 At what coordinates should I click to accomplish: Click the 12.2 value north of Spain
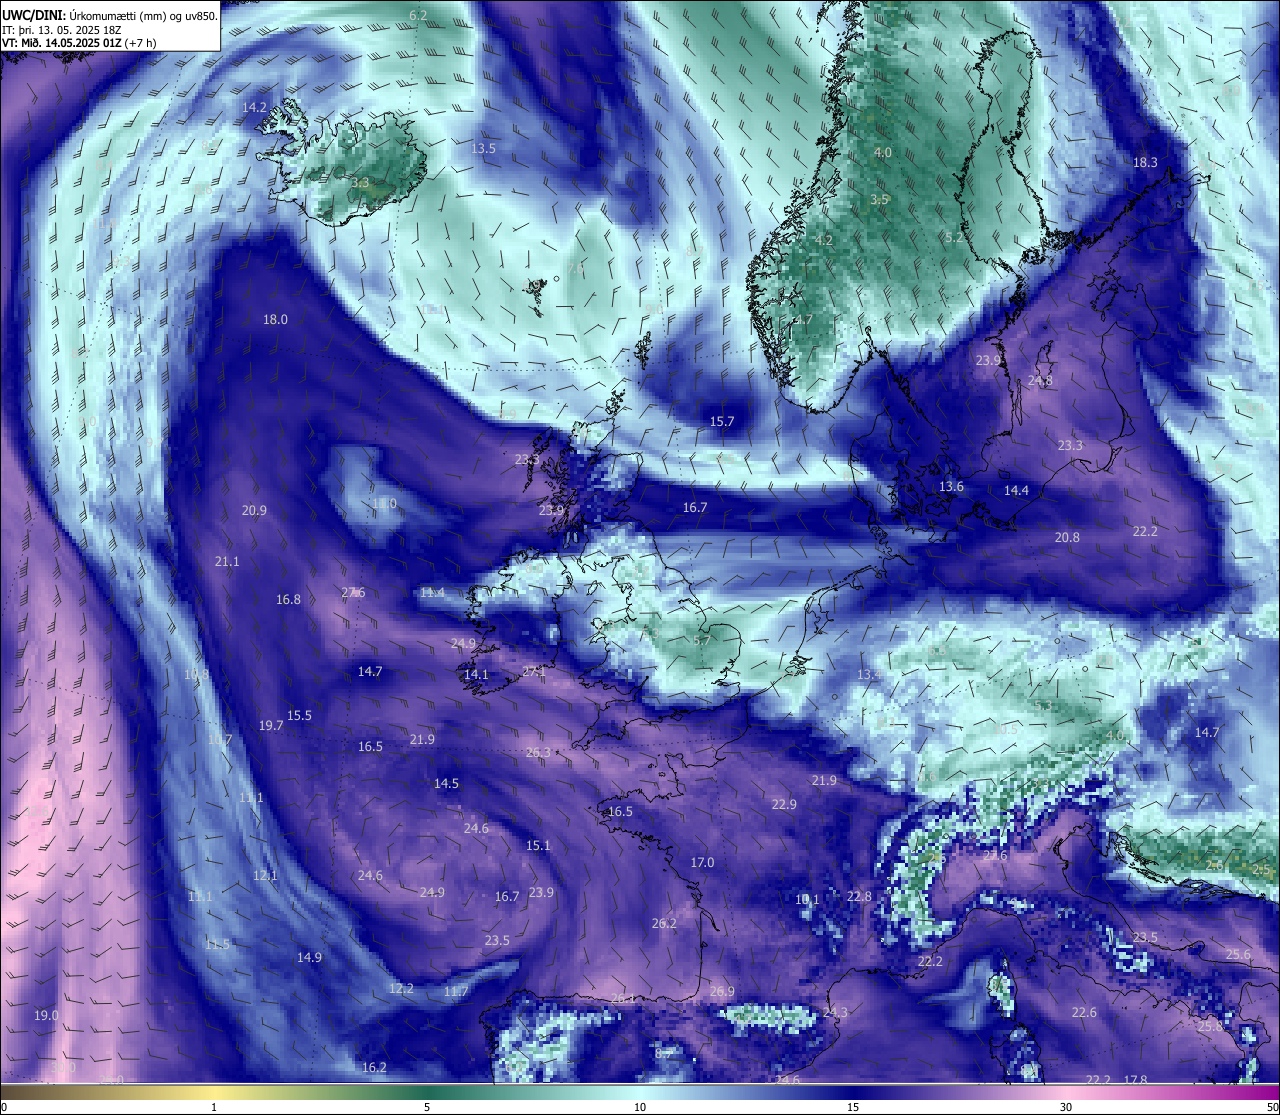coord(401,988)
